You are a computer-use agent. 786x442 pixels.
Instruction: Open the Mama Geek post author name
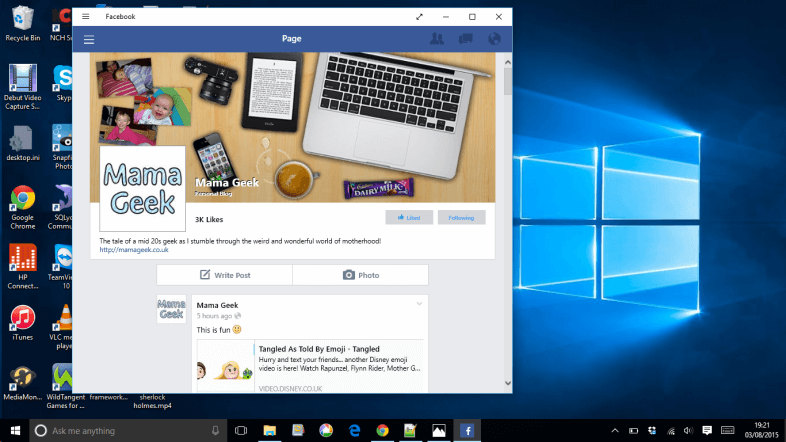coord(217,305)
